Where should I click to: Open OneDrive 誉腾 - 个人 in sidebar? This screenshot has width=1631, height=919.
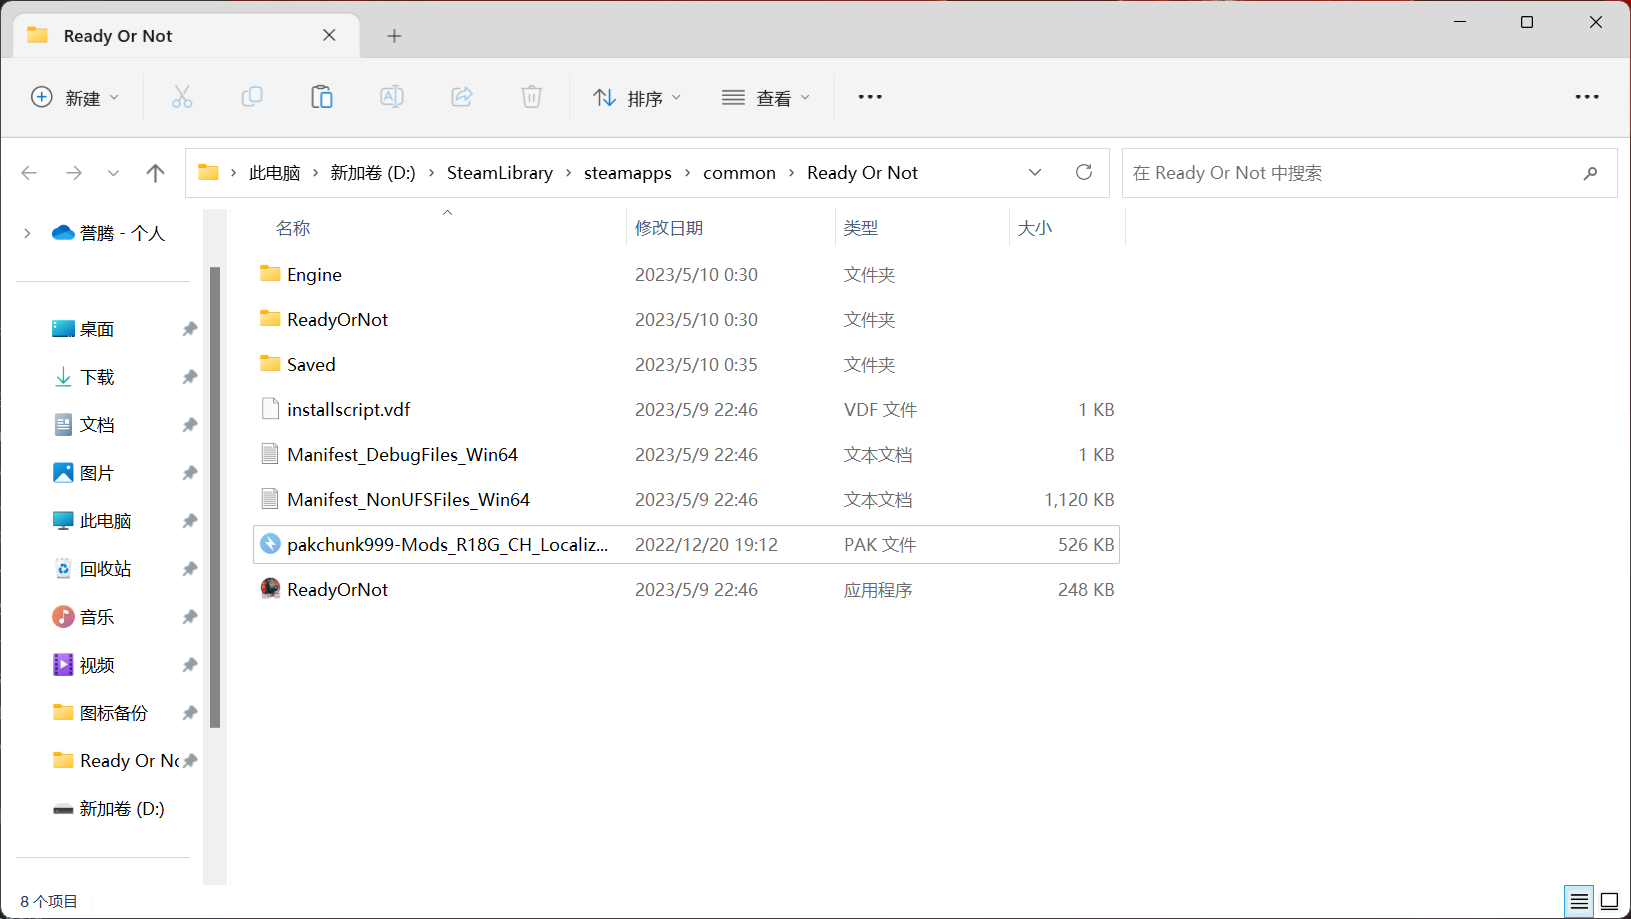(x=108, y=233)
